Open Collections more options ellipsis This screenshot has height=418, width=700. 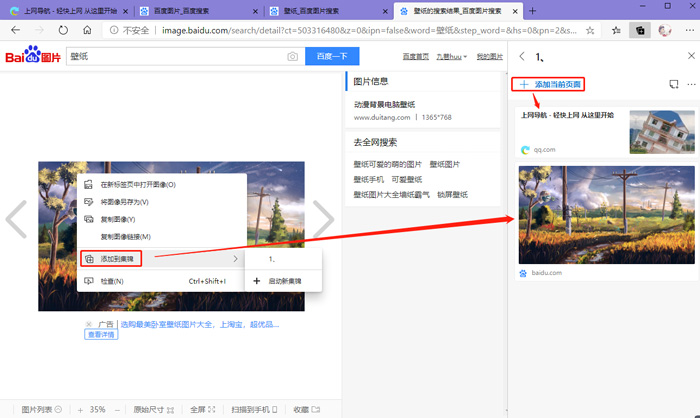click(x=690, y=85)
